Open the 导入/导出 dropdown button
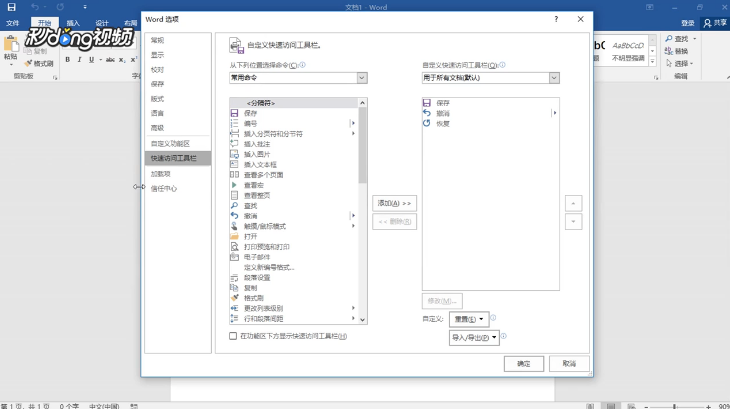The width and height of the screenshot is (730, 409). point(474,337)
